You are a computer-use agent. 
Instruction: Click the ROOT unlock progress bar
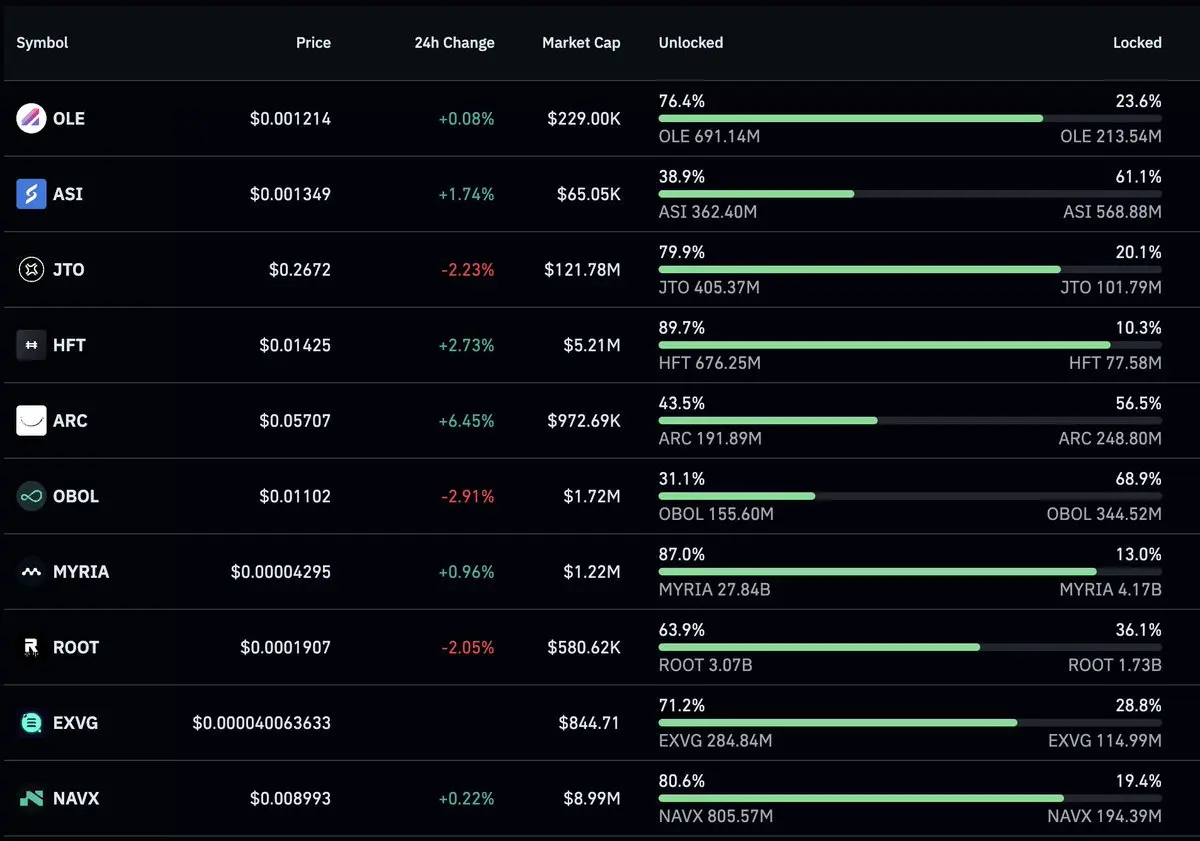click(910, 647)
